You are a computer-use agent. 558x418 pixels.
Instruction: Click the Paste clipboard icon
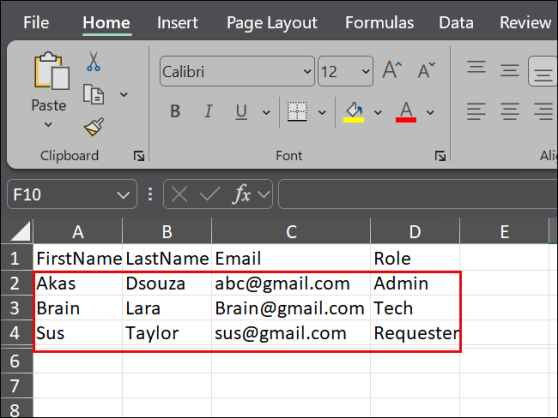click(51, 71)
